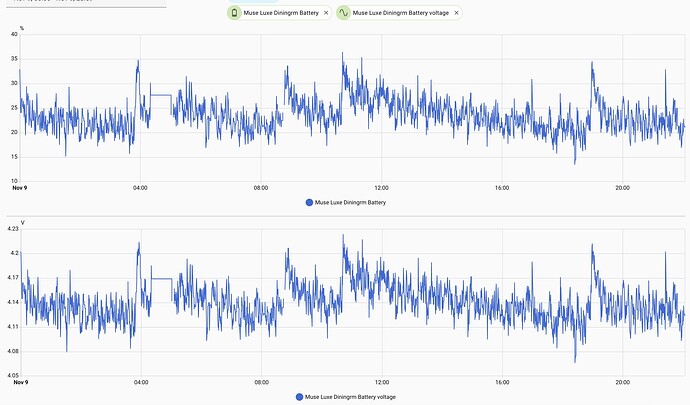Click the V unit label above the voltage chart
The width and height of the screenshot is (690, 405).
(x=22, y=222)
